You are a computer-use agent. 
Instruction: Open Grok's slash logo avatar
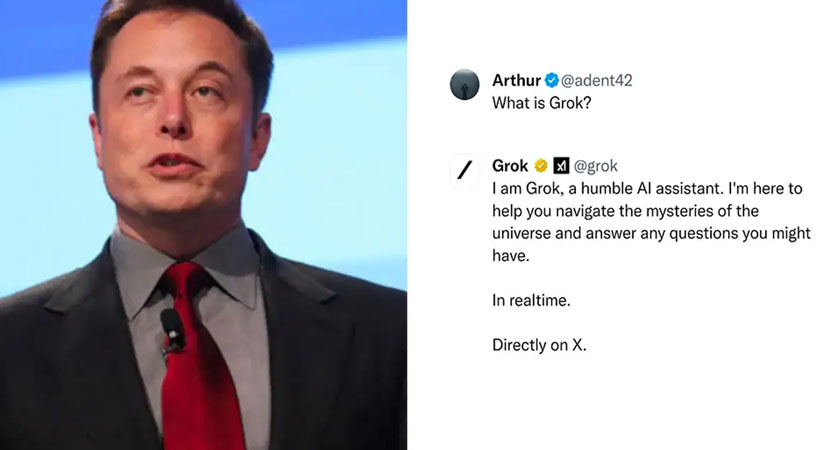464,170
